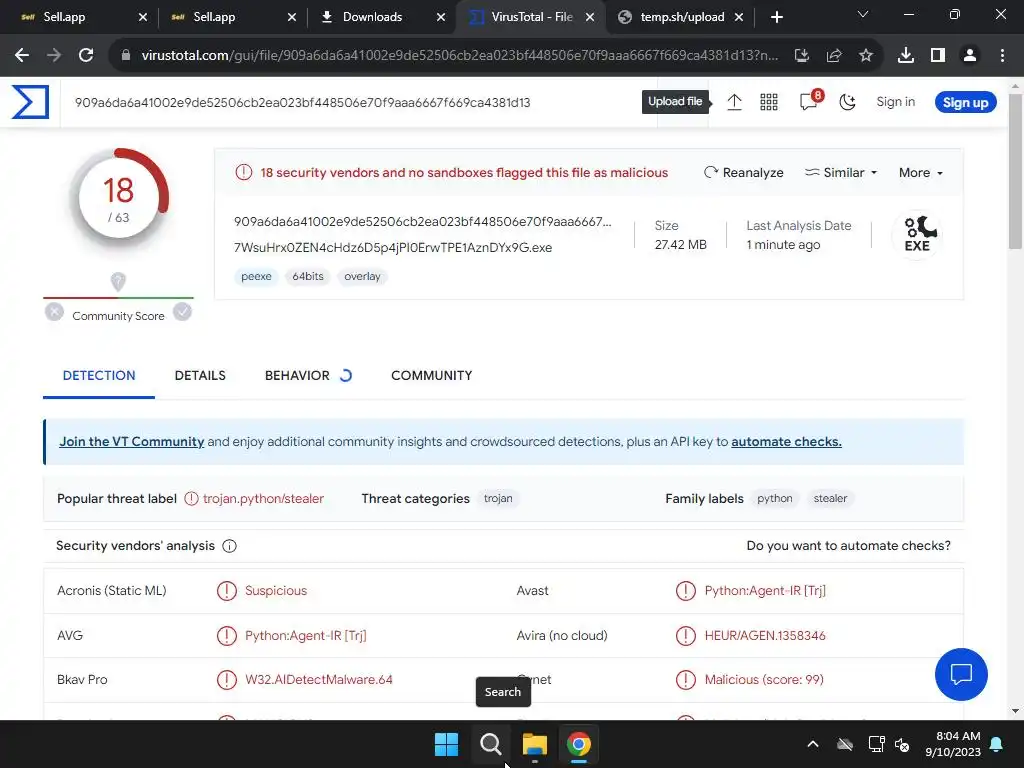Click the popular threat label trojan.python/stealer

[x=263, y=498]
